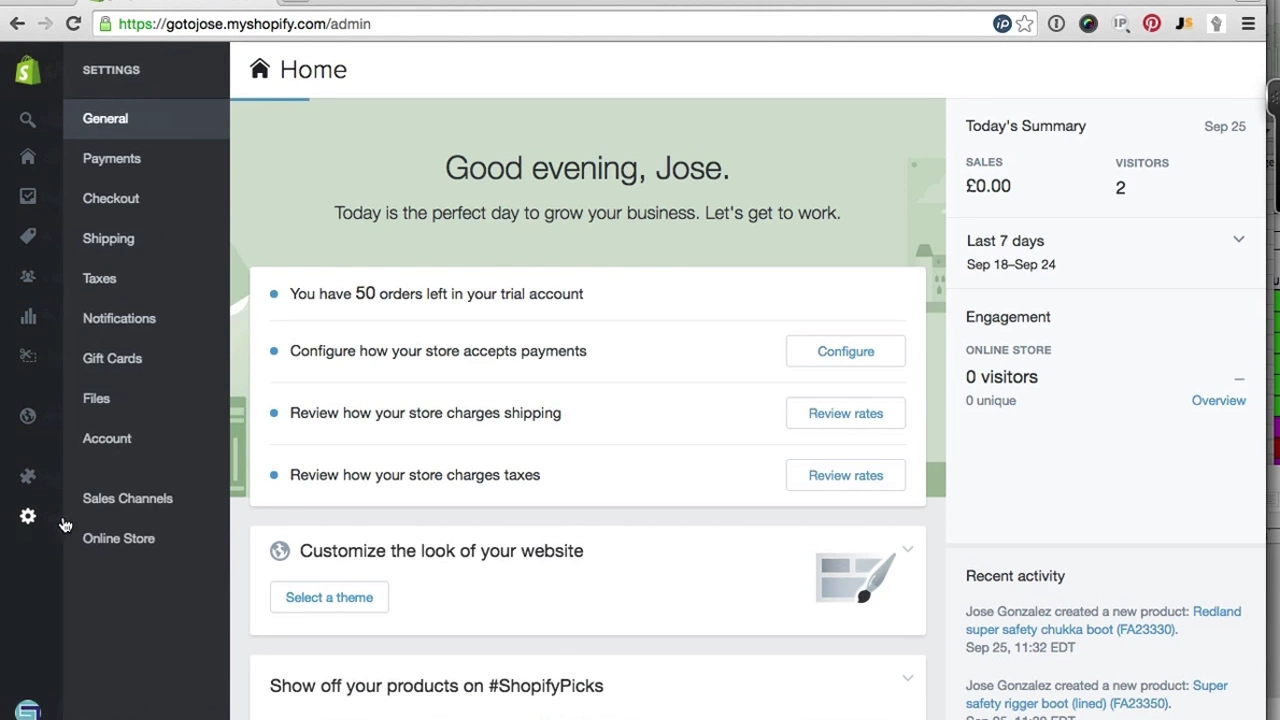Open Redland super safety chukka boot link

[1103, 620]
